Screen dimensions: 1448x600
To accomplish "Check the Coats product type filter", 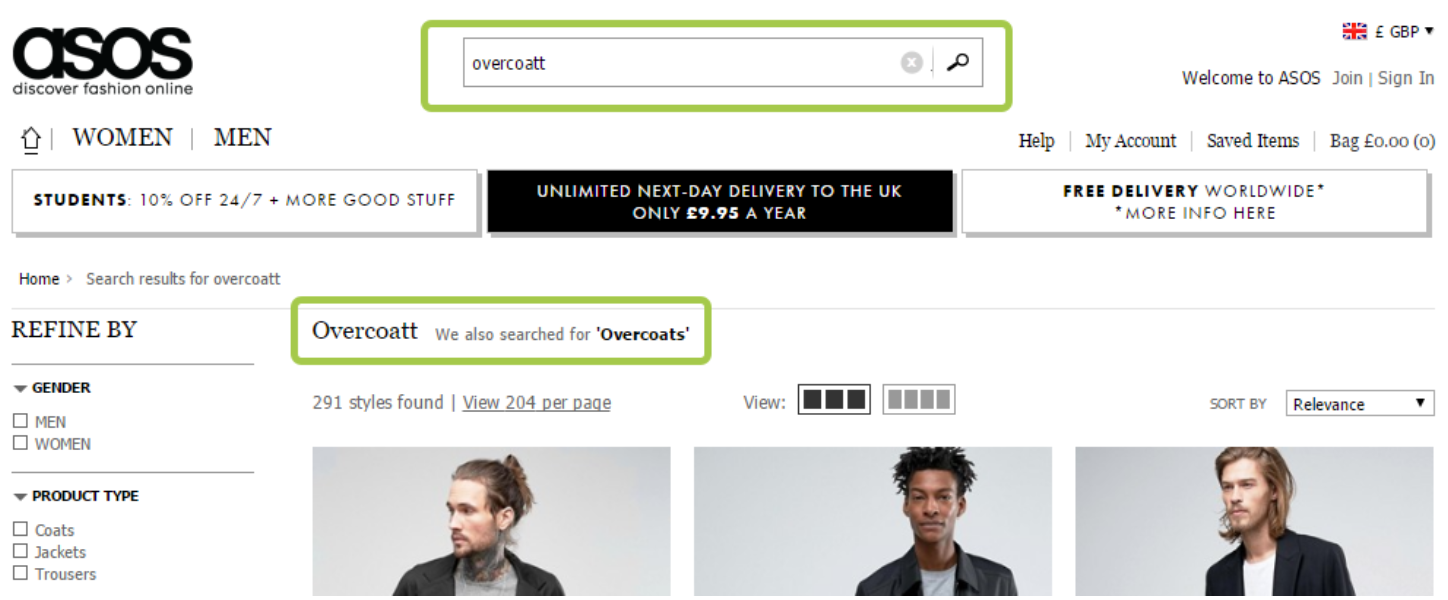I will (20, 529).
